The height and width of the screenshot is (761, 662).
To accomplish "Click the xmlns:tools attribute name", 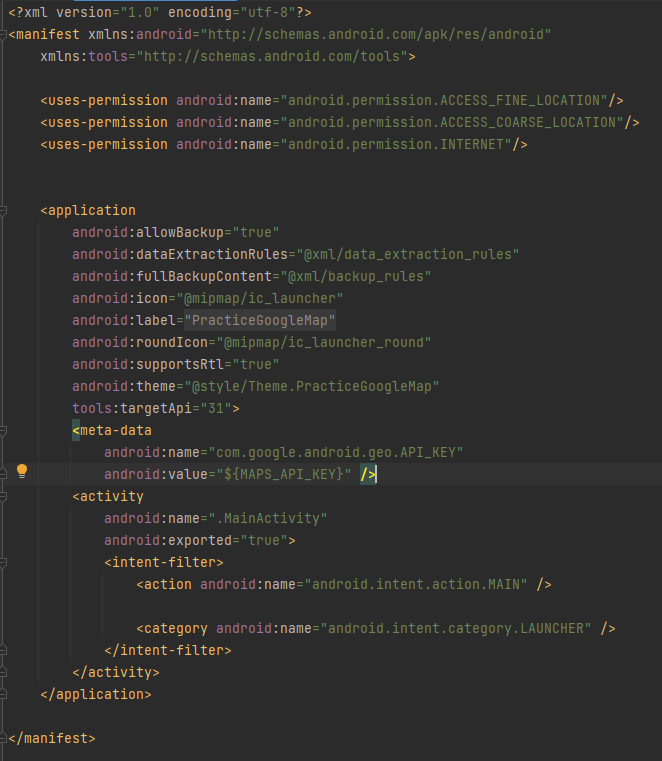I will 84,56.
